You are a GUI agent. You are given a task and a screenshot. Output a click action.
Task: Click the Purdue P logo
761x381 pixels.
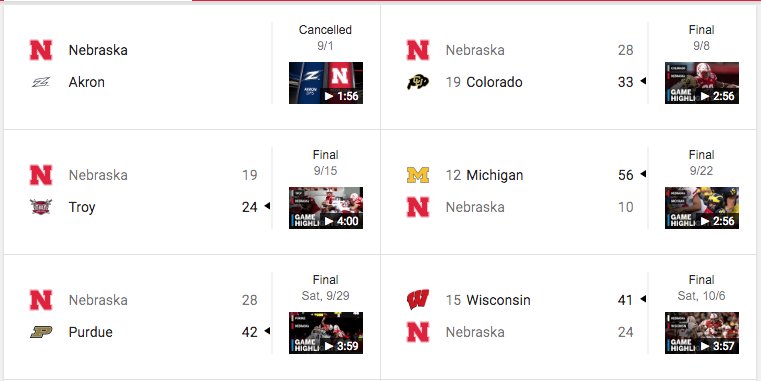click(41, 332)
